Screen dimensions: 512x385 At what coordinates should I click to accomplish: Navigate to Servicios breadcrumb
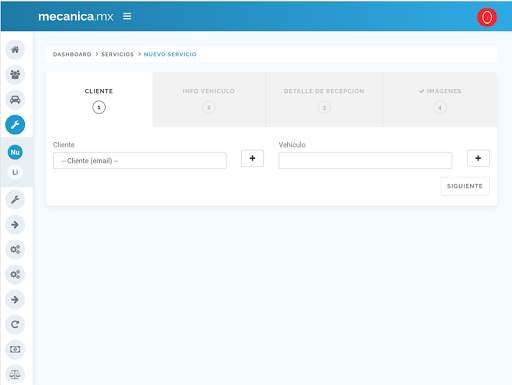pos(117,54)
